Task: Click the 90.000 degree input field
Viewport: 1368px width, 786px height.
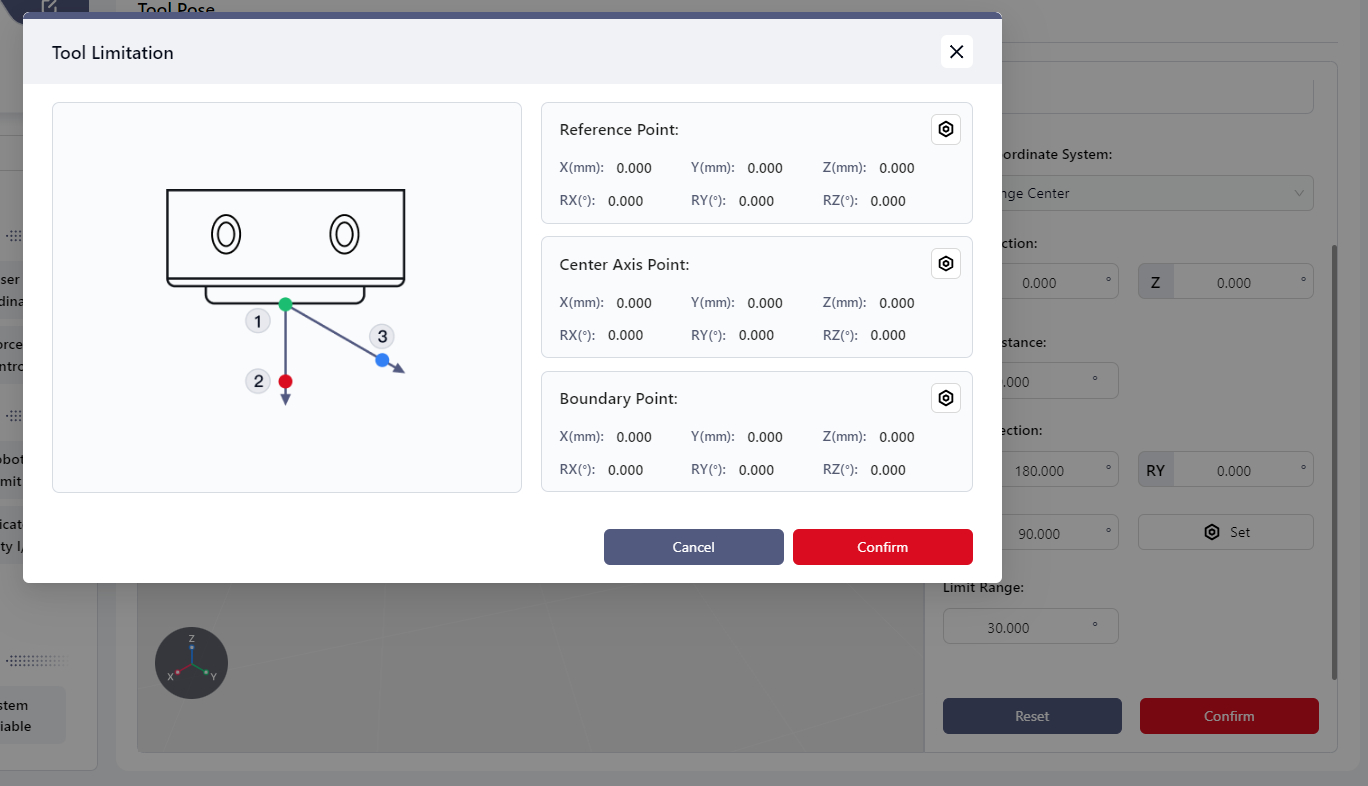Action: pos(1050,533)
